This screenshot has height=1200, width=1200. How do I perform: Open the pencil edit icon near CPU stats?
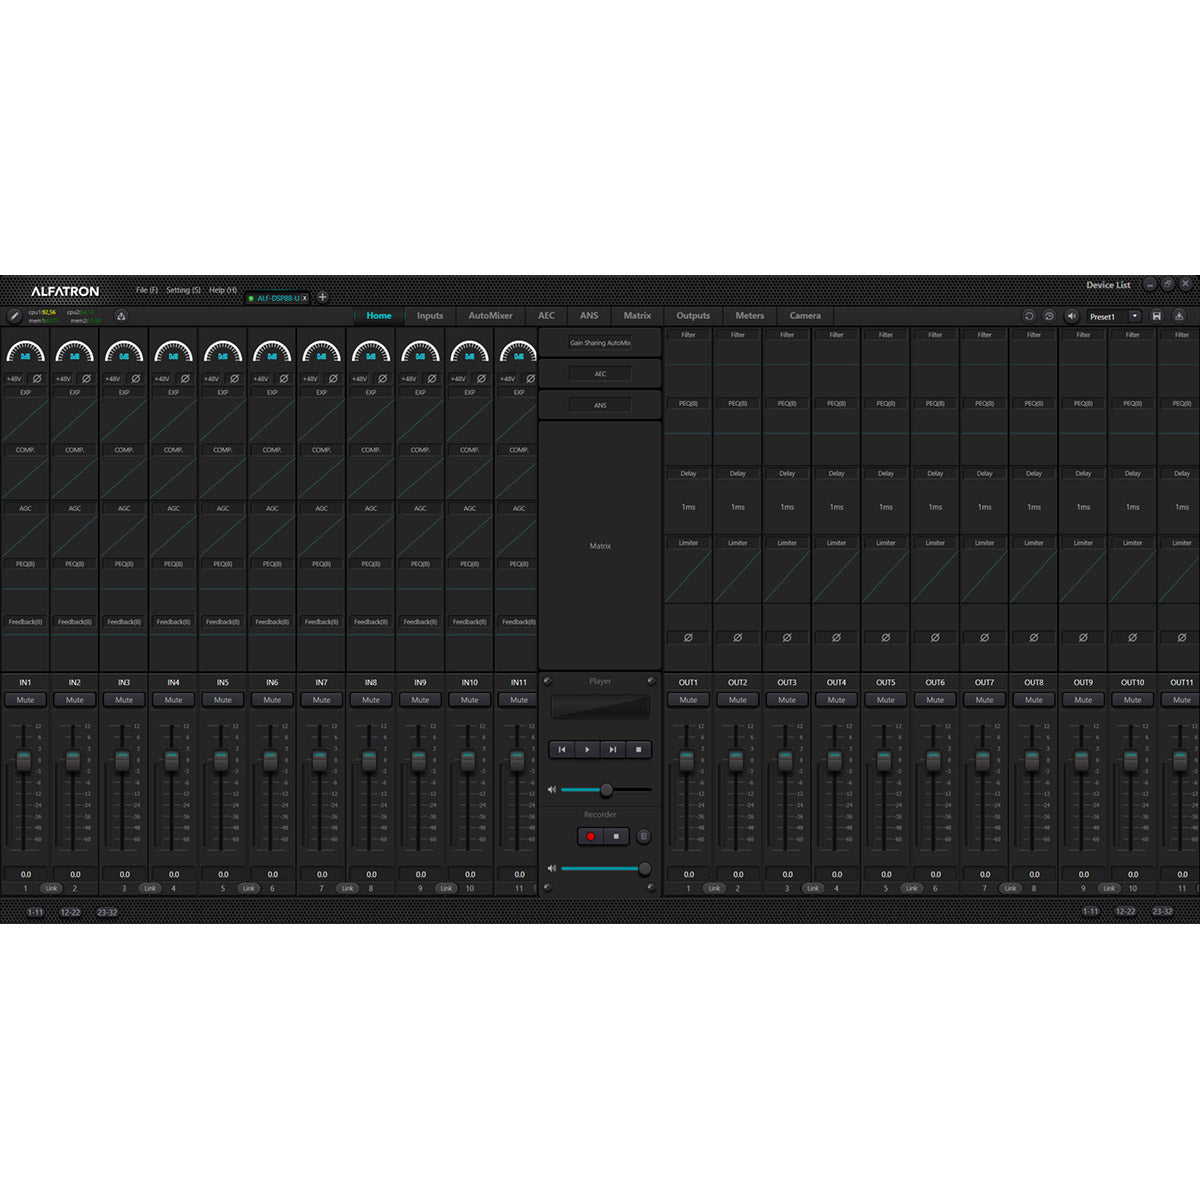(14, 318)
